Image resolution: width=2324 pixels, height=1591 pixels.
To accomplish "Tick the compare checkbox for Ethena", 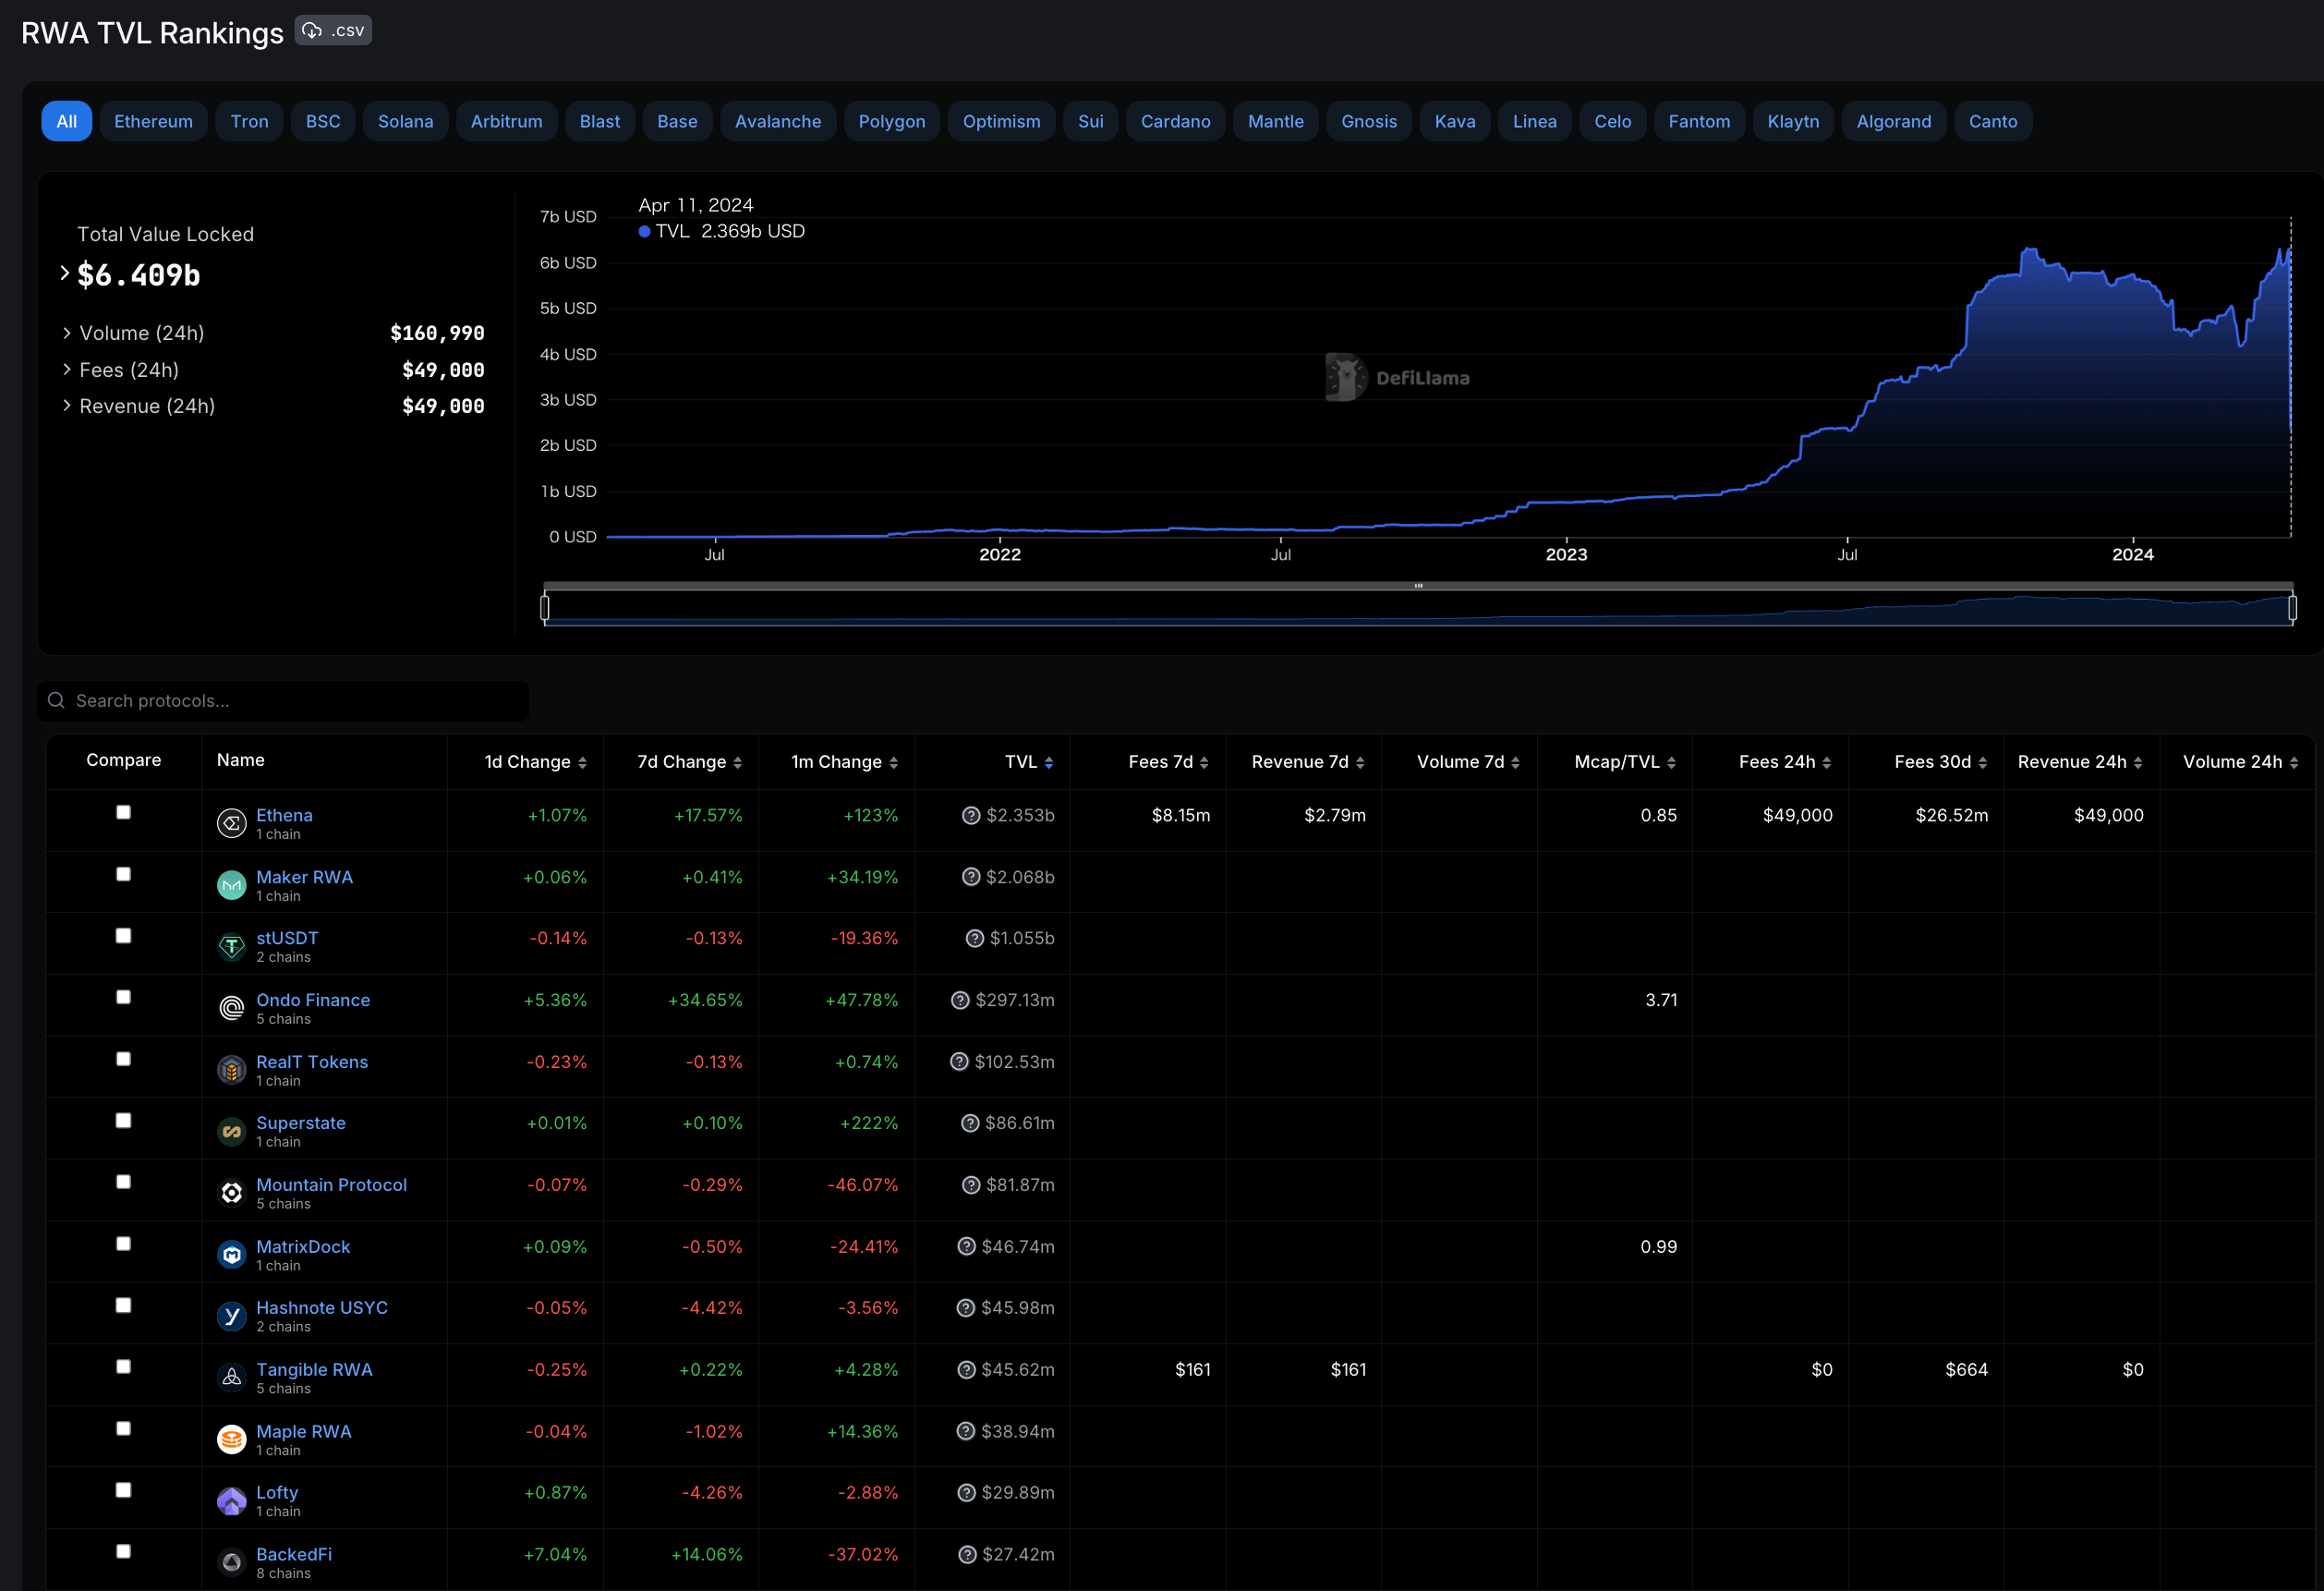I will [123, 812].
